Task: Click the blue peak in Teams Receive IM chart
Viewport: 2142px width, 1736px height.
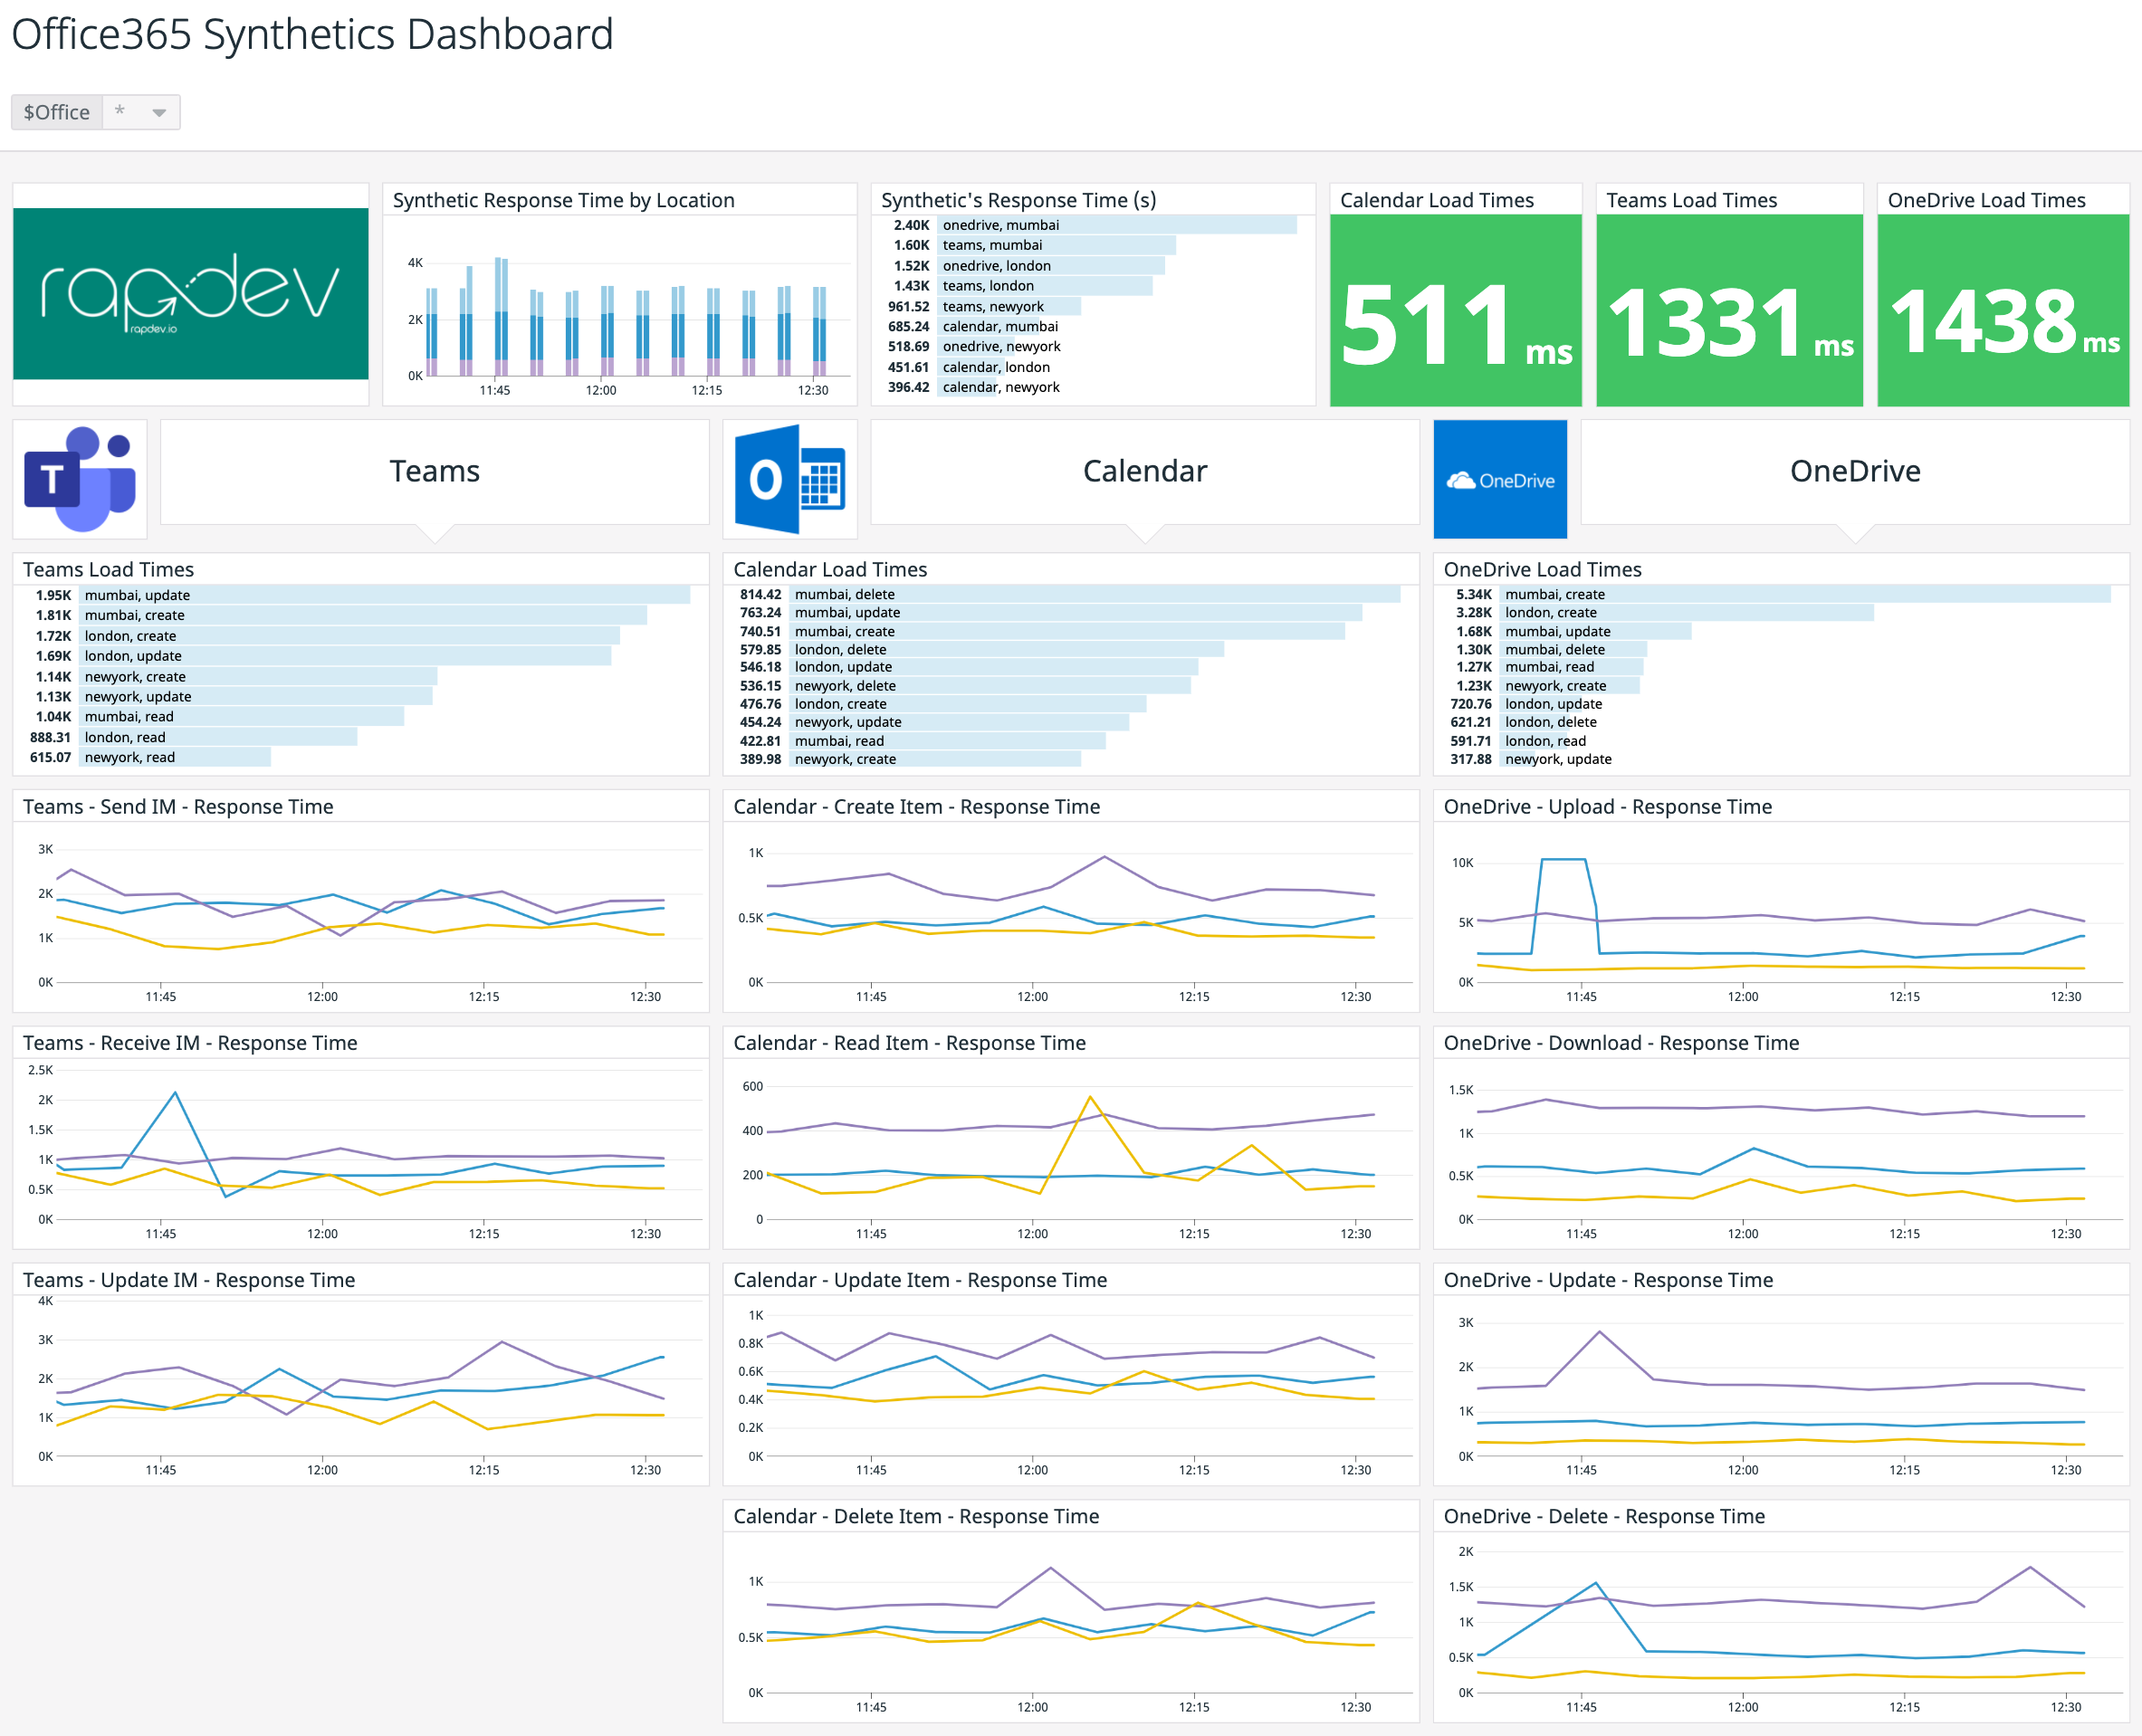Action: click(176, 1093)
